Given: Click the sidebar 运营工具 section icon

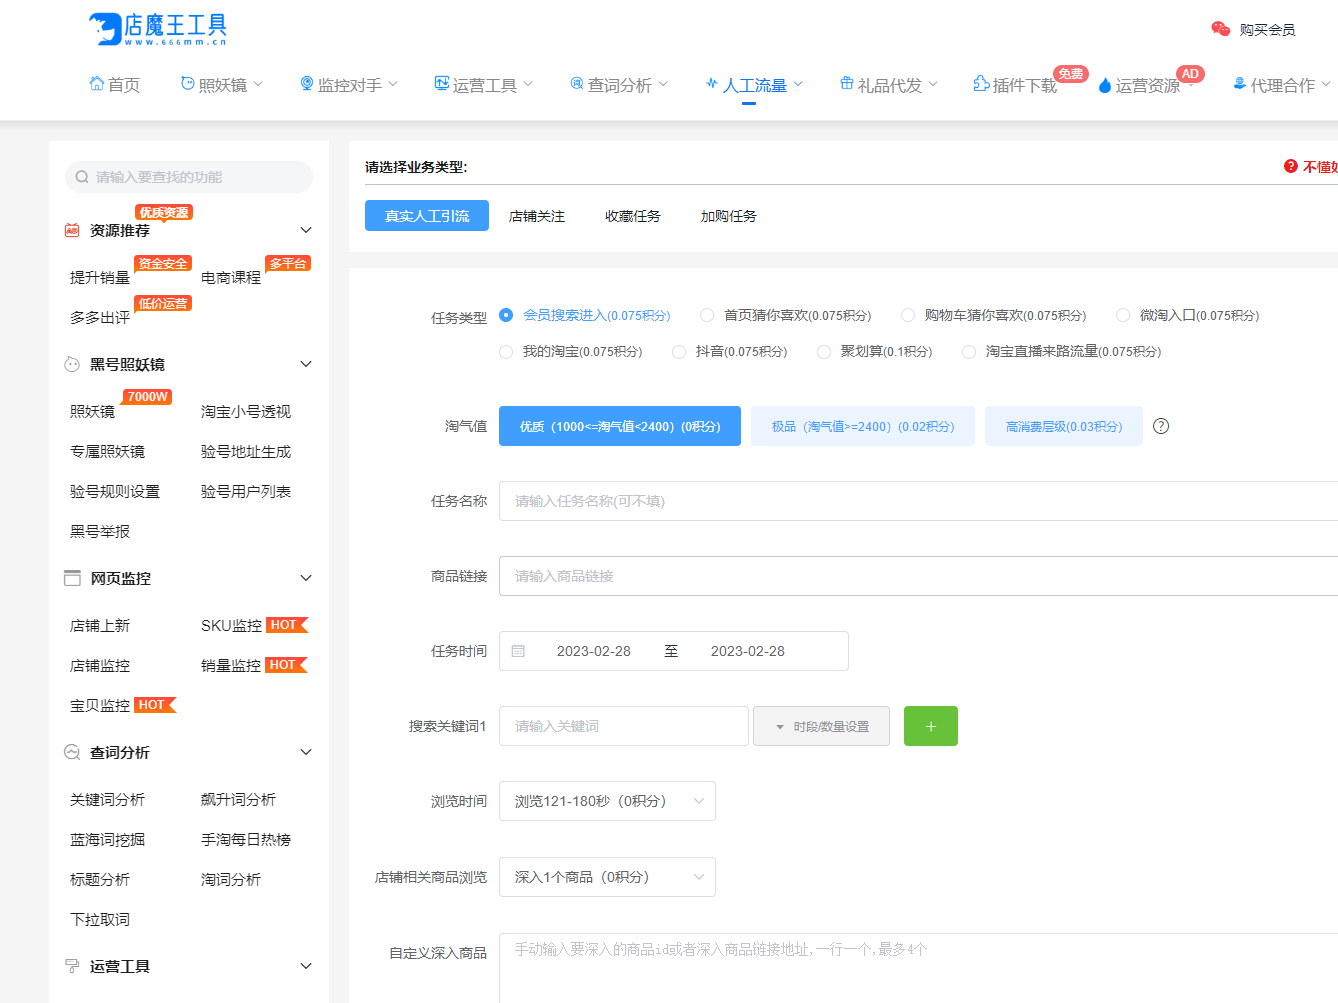Looking at the screenshot, I should (72, 966).
